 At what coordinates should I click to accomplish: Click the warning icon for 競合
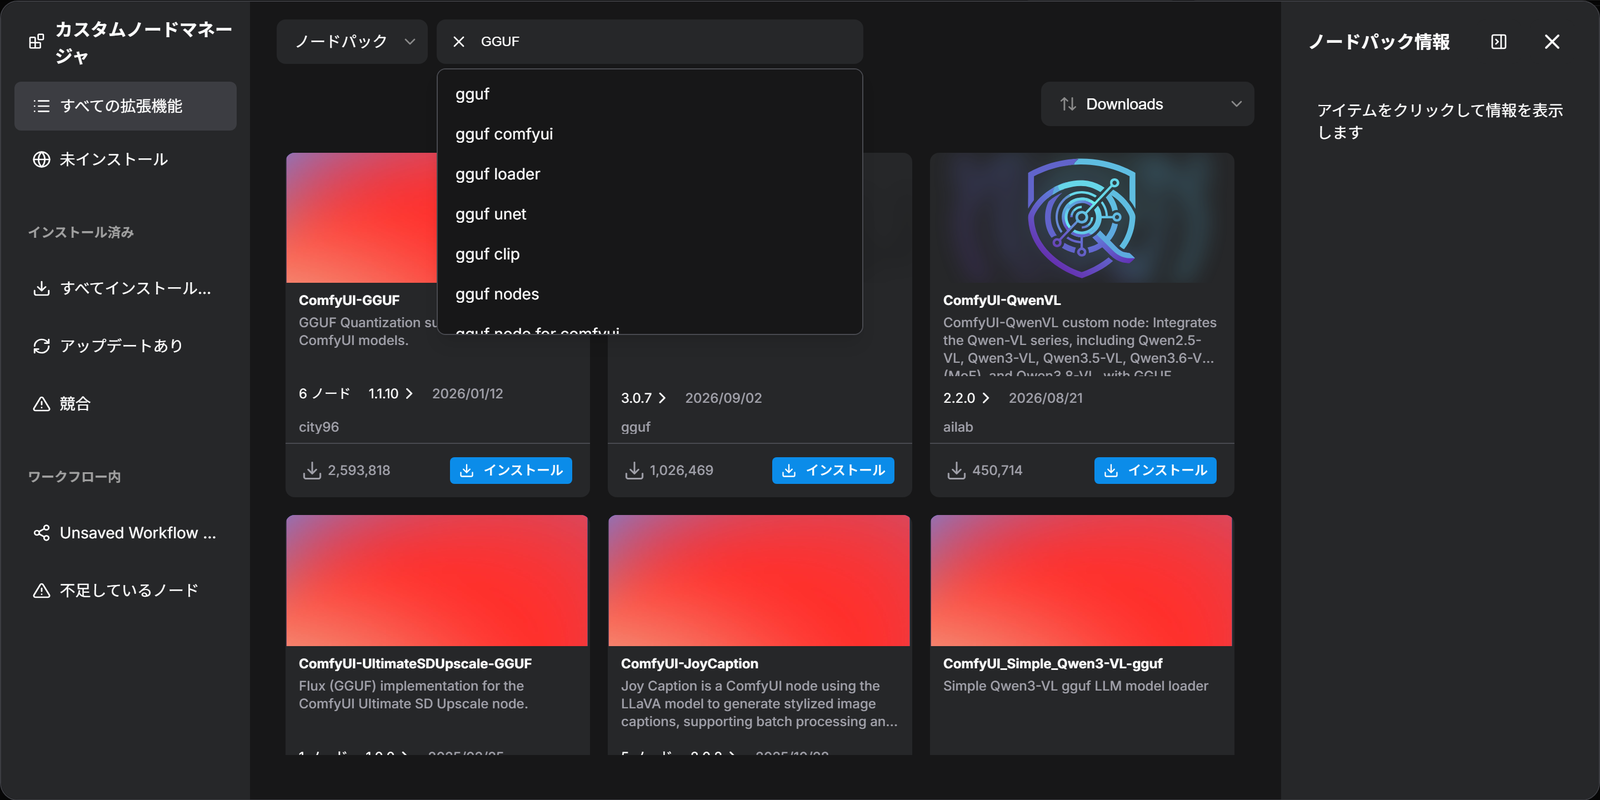click(41, 404)
